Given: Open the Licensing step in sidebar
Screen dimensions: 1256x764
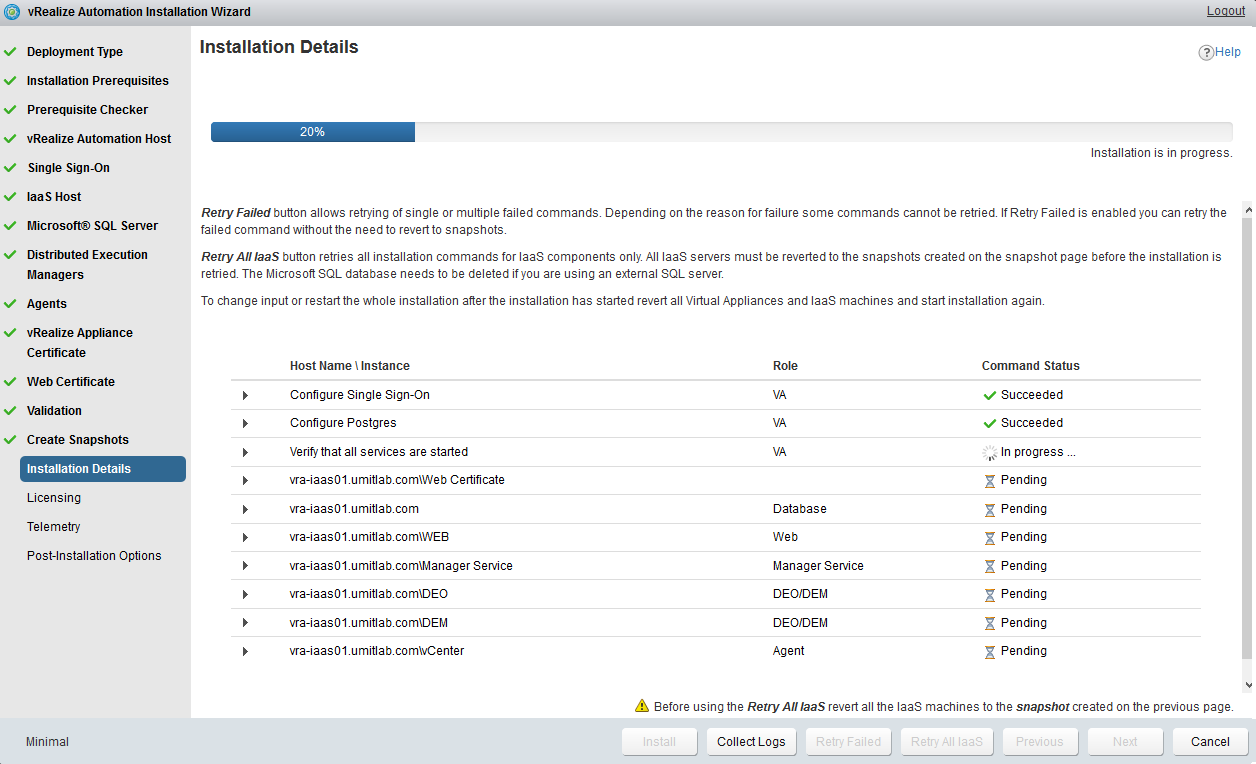Looking at the screenshot, I should tap(54, 498).
